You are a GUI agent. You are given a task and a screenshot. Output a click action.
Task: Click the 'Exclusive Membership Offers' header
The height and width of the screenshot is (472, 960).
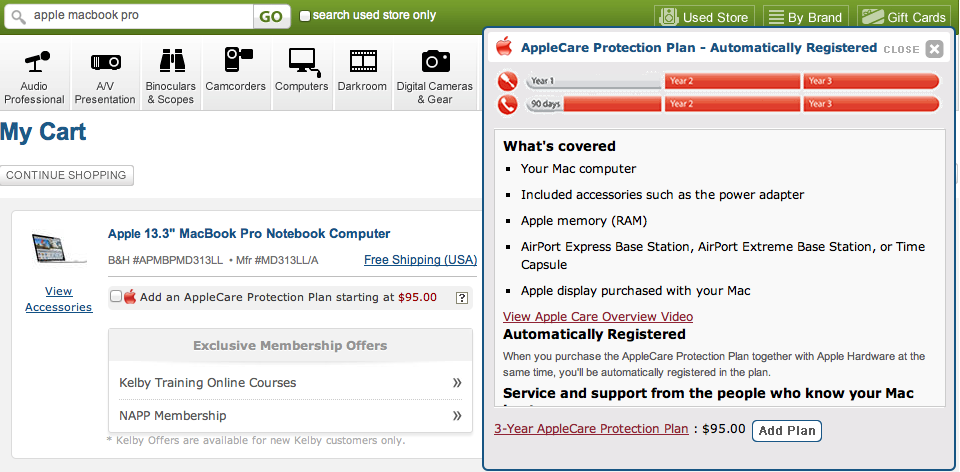[290, 345]
